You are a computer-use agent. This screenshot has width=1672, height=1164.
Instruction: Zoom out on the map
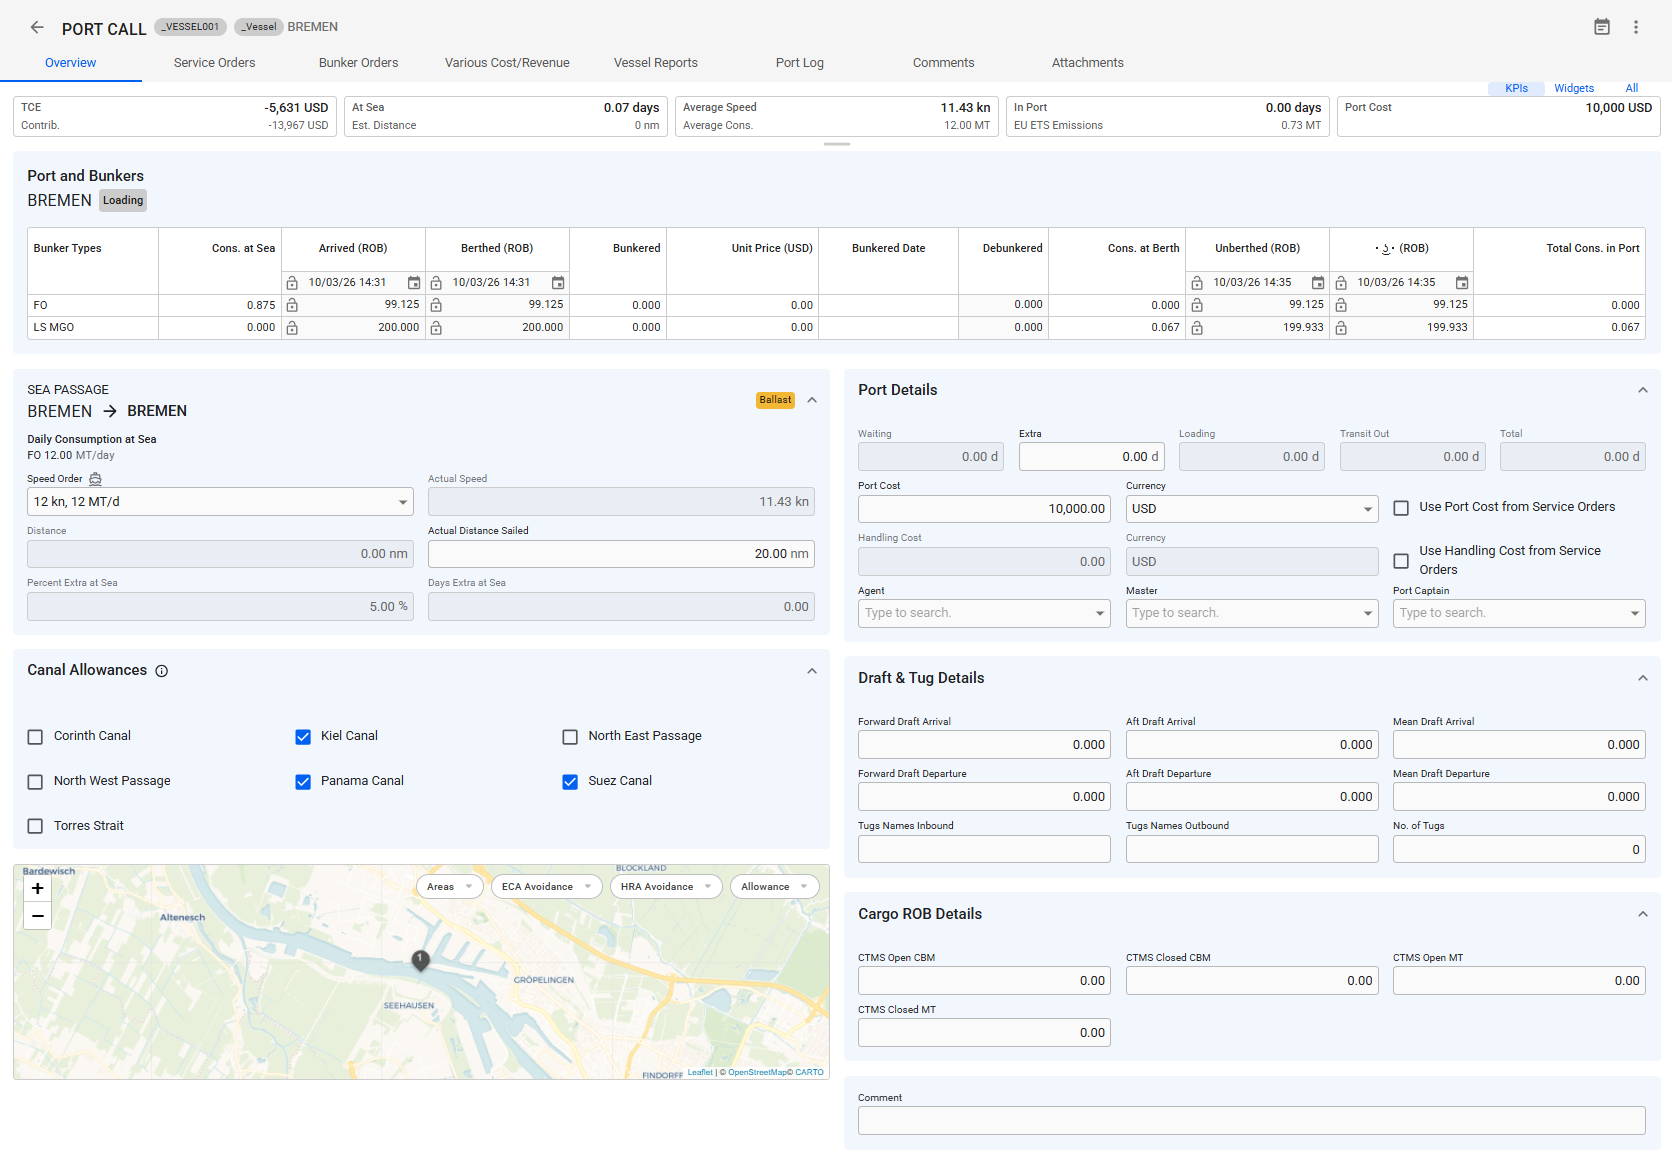(x=37, y=915)
